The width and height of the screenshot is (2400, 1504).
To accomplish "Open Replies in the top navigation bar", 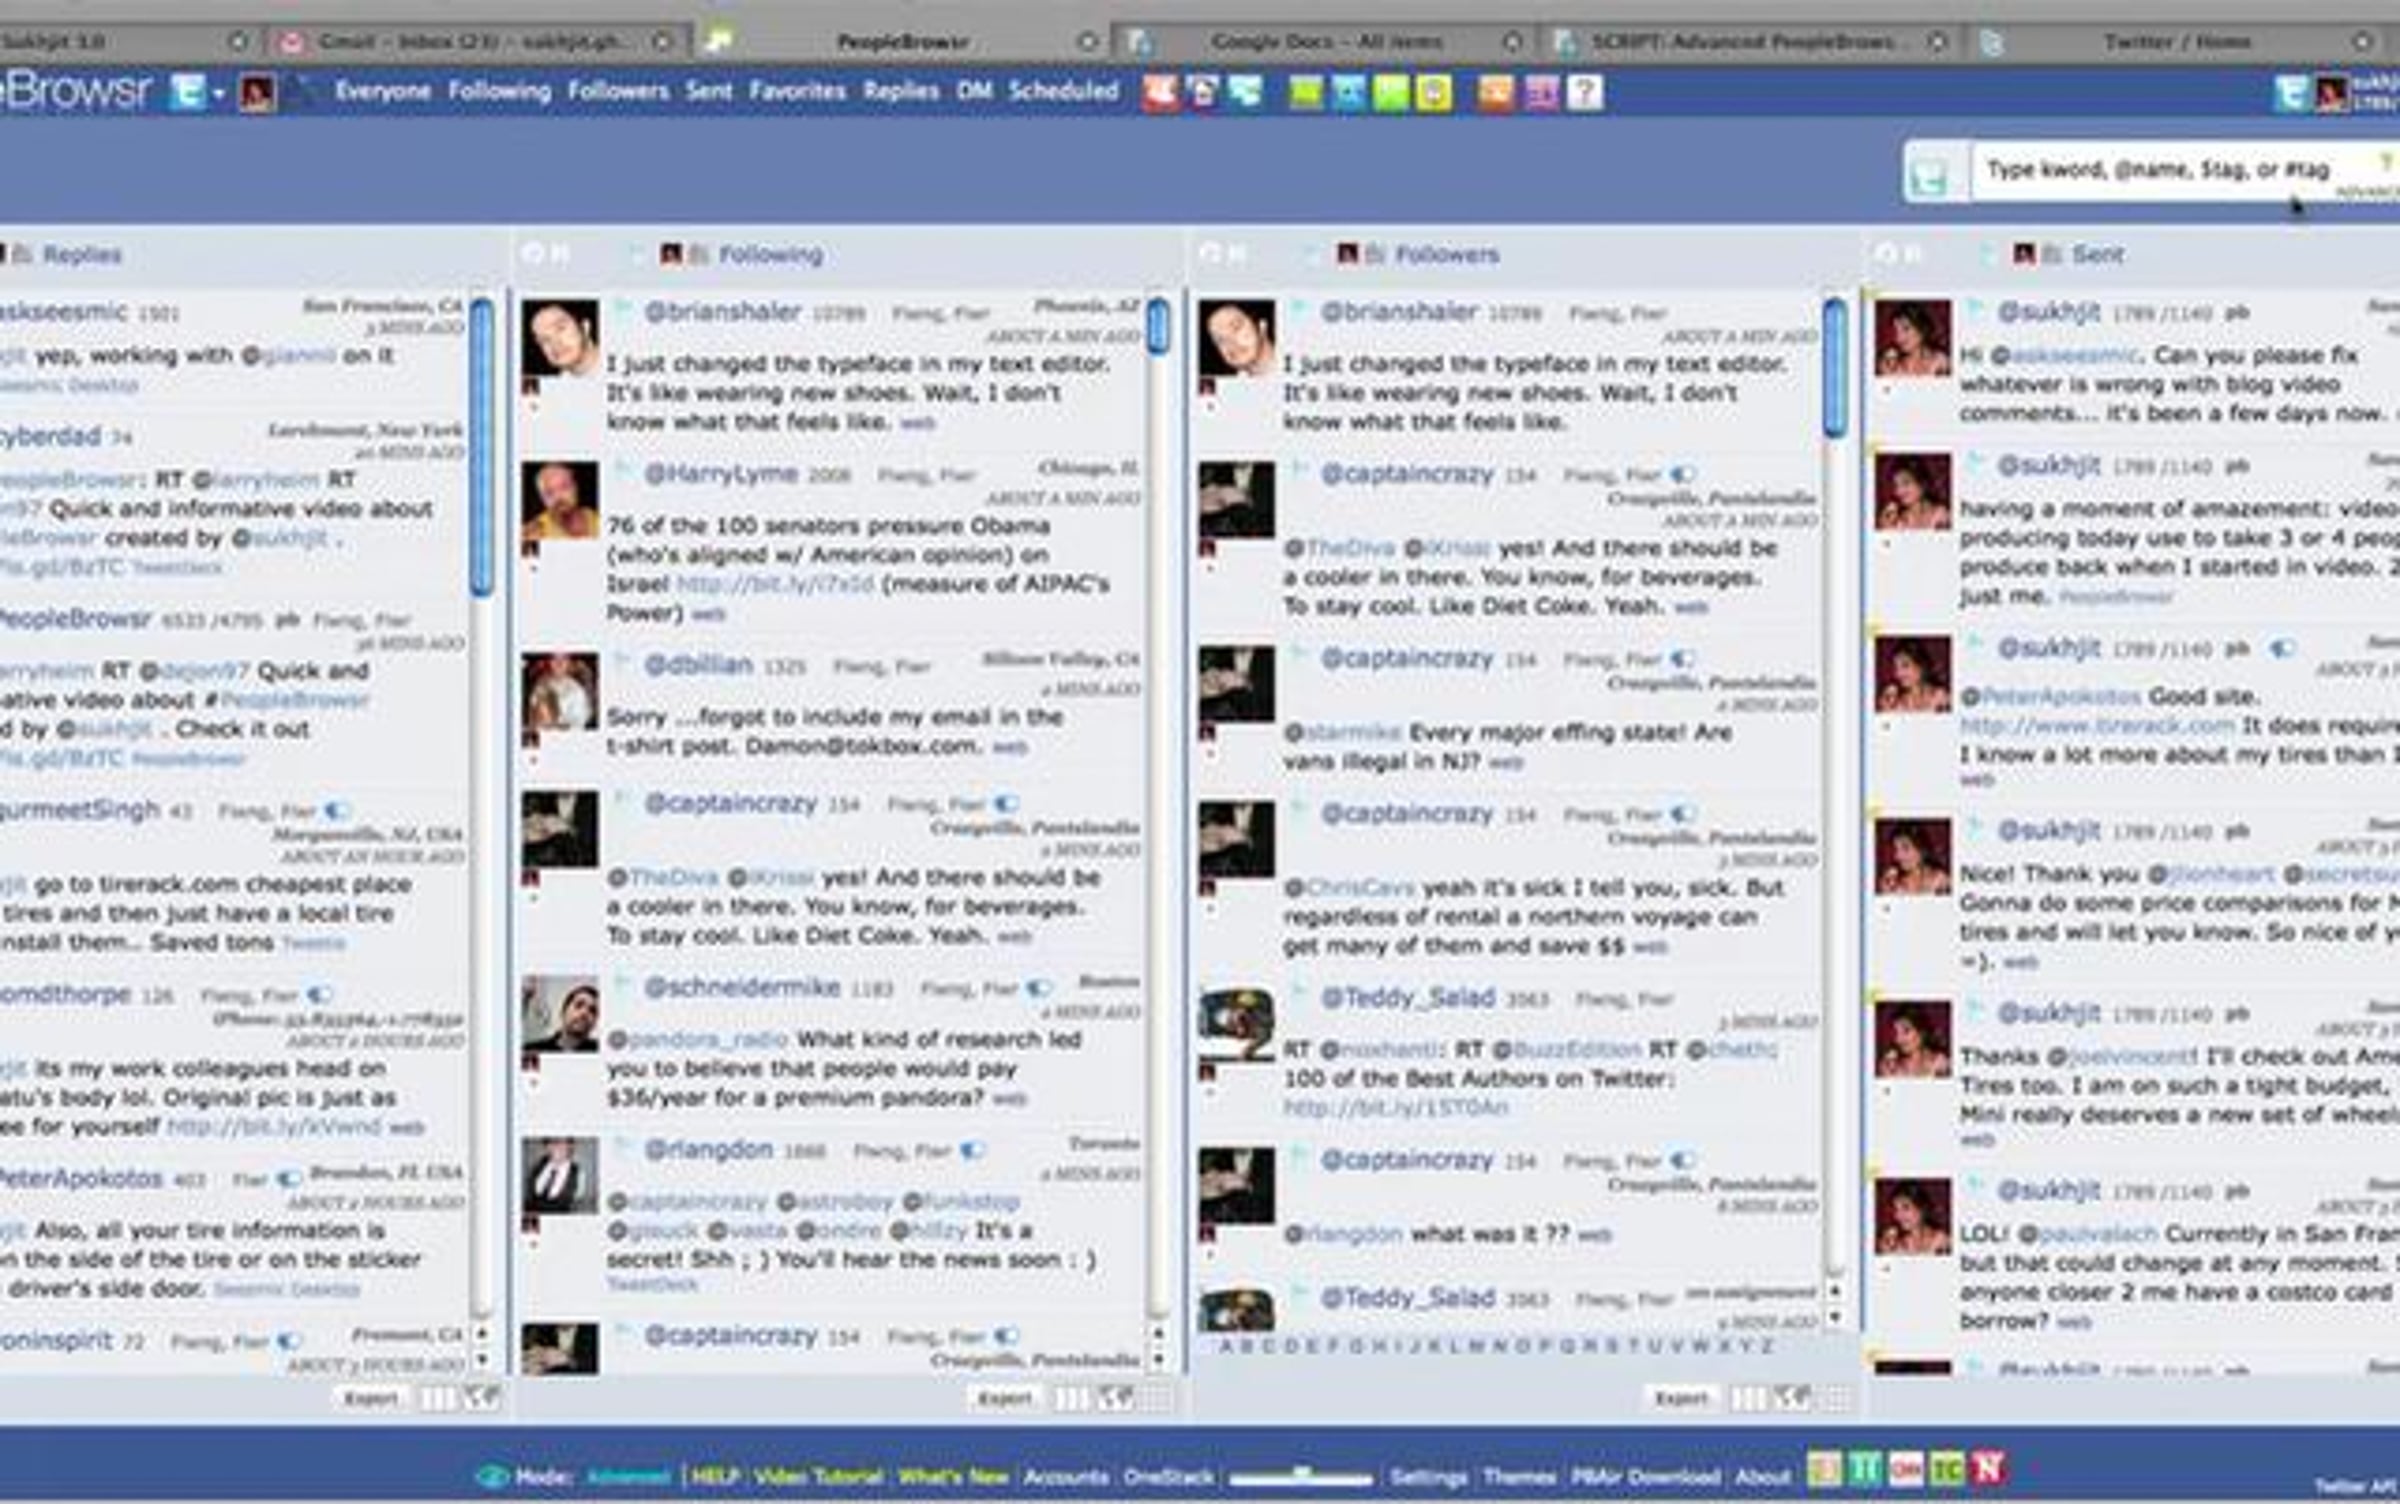I will [901, 91].
